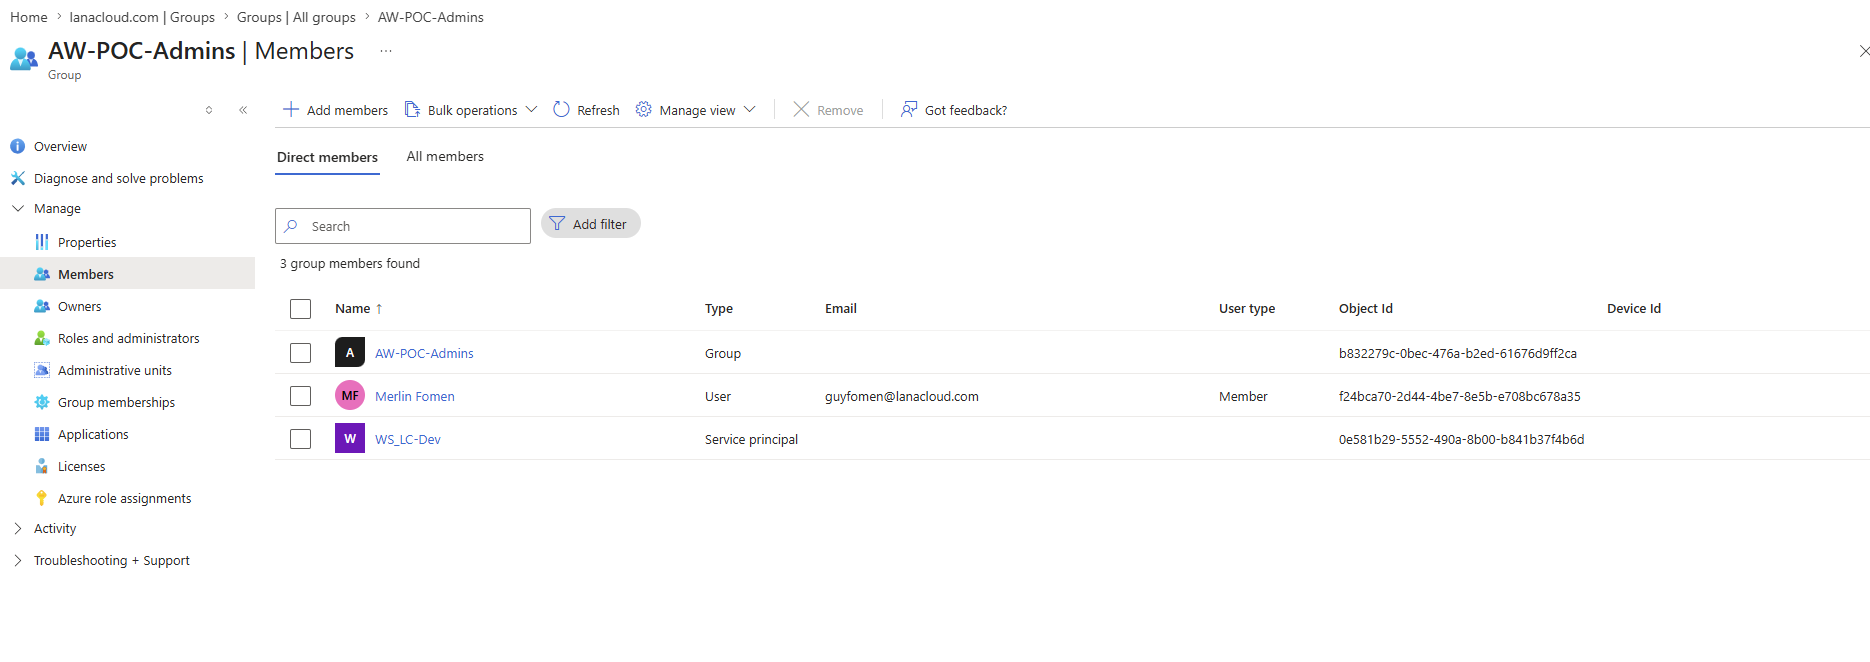Collapse the sidebar with double chevron

(x=243, y=110)
